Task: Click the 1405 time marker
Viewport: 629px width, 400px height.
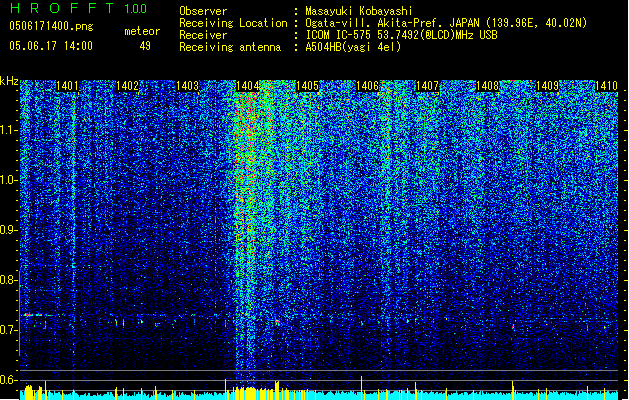Action: (x=307, y=86)
